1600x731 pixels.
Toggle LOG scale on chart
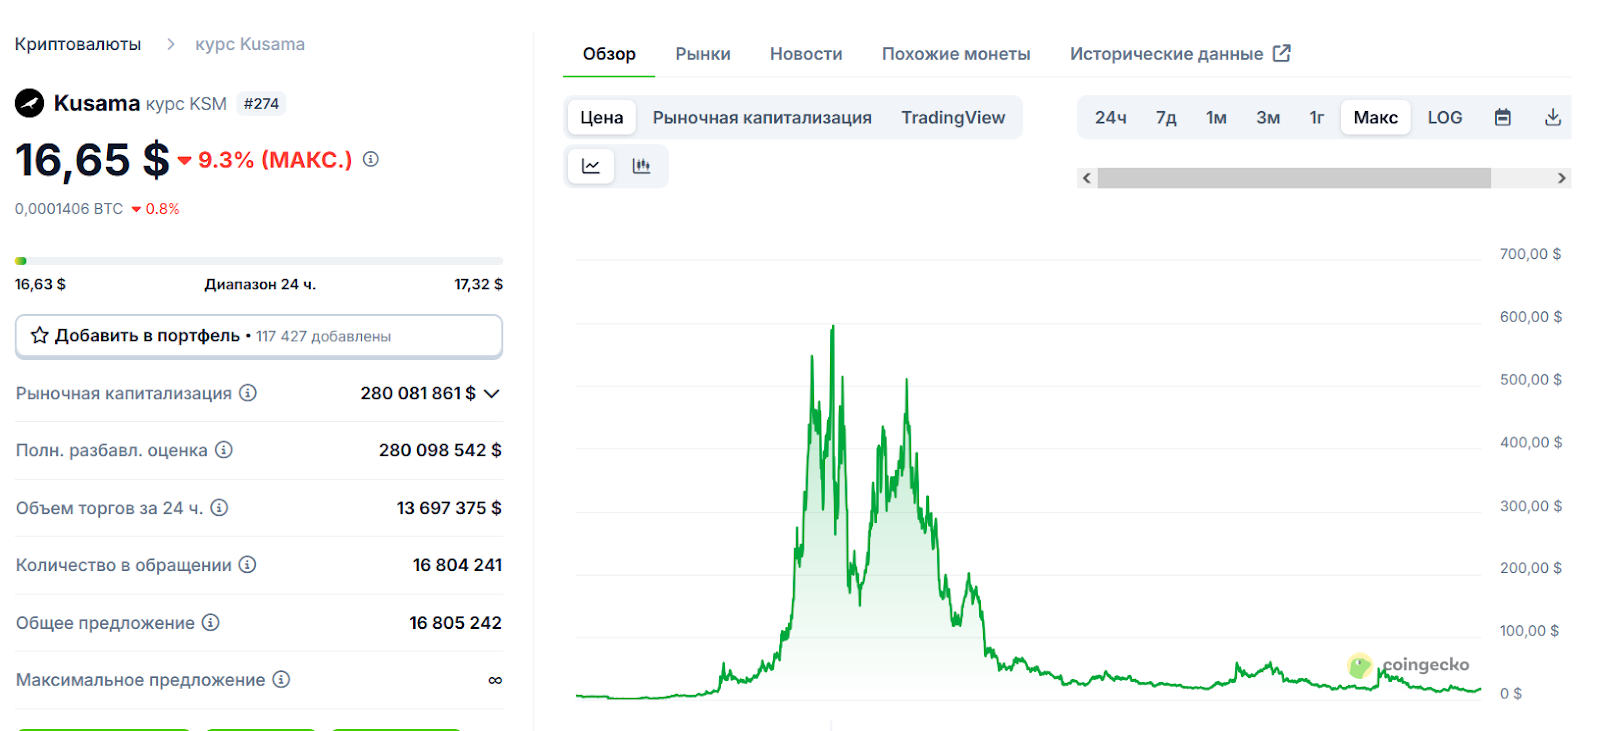point(1444,117)
